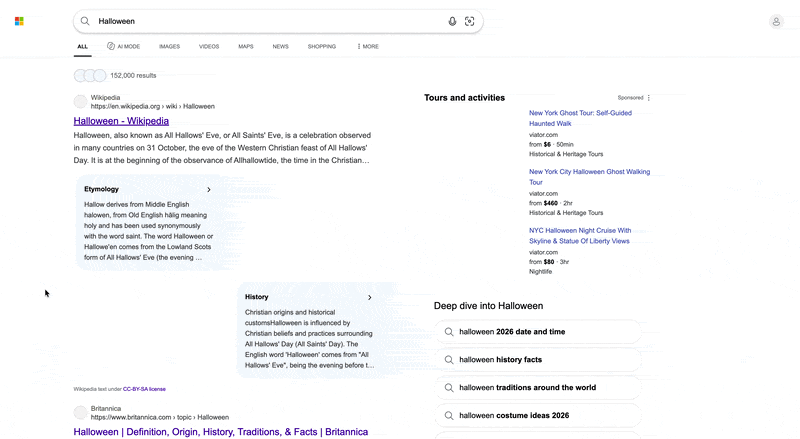Click magnifier beside halloween history facts
Image resolution: width=800 pixels, height=439 pixels.
[x=449, y=360]
